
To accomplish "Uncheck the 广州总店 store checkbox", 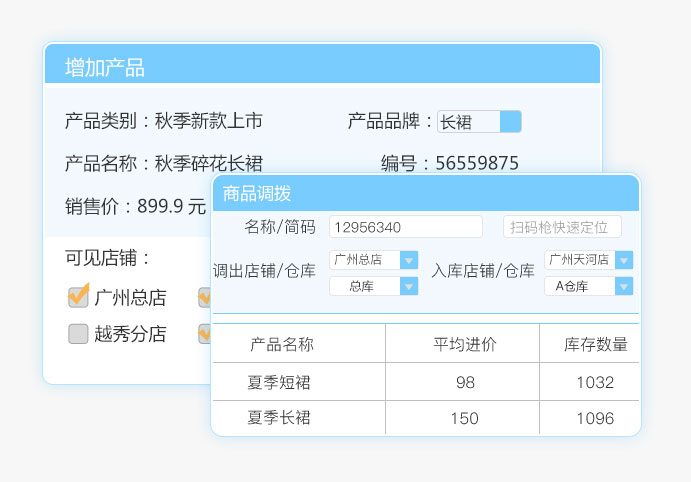I will (78, 297).
